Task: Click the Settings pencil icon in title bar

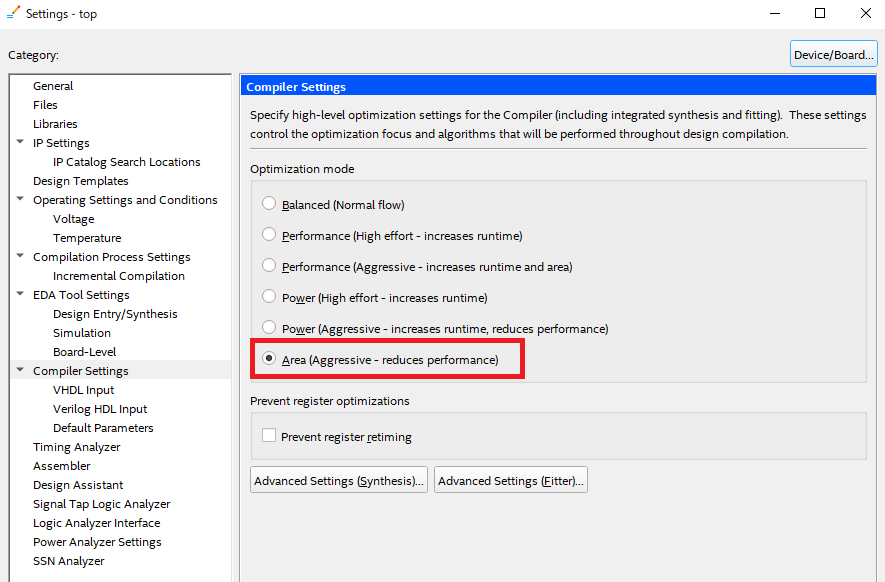Action: [x=13, y=14]
